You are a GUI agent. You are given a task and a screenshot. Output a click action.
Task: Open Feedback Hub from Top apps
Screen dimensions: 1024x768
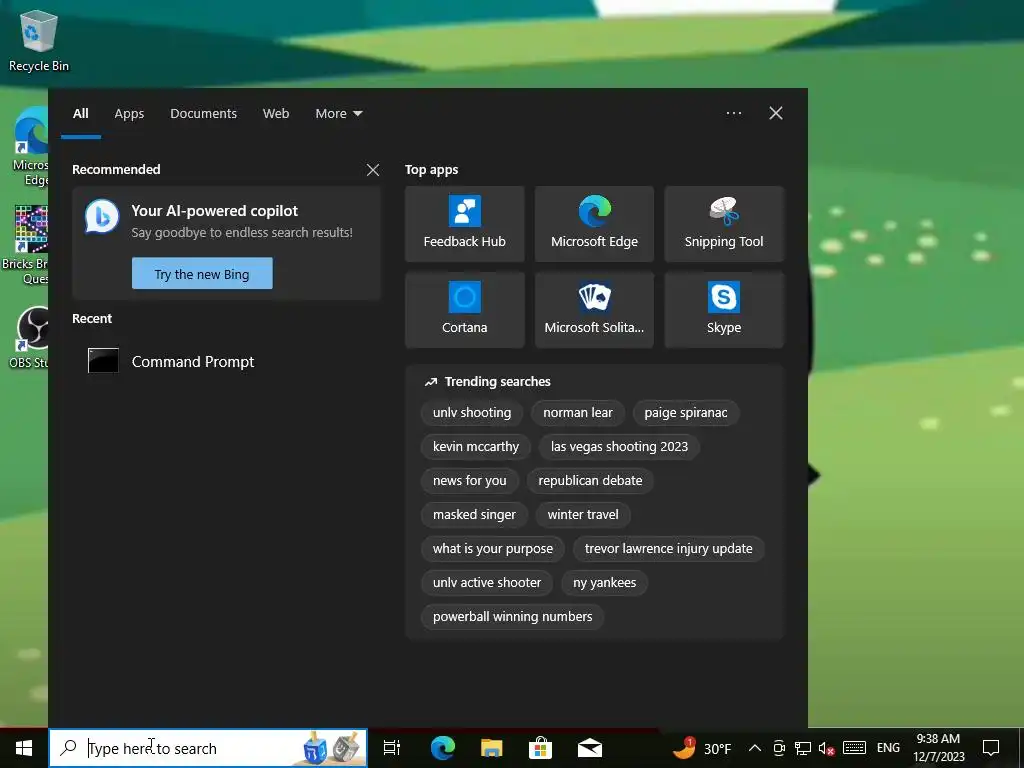[x=464, y=224]
